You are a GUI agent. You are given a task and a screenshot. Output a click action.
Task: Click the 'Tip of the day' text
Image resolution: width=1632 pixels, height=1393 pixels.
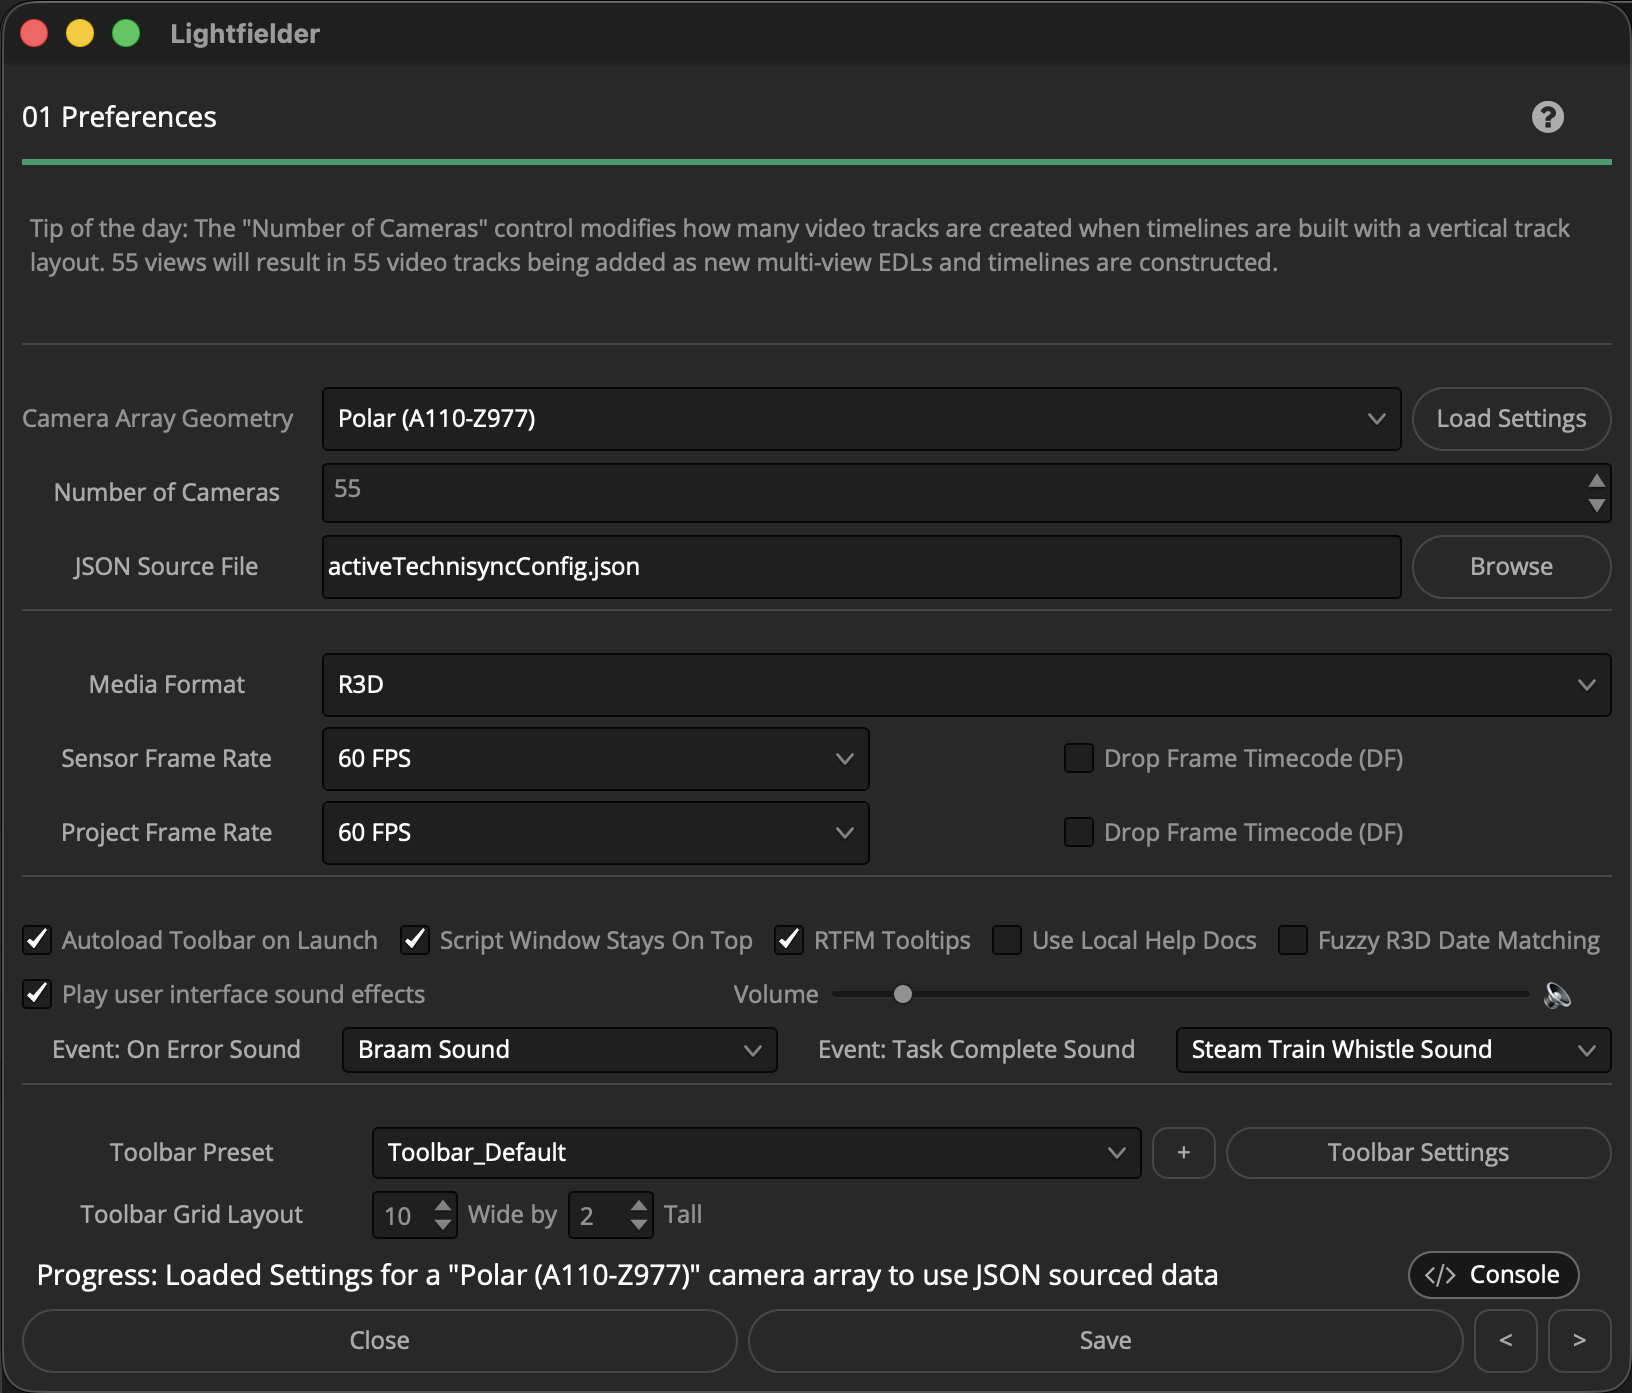coord(800,245)
